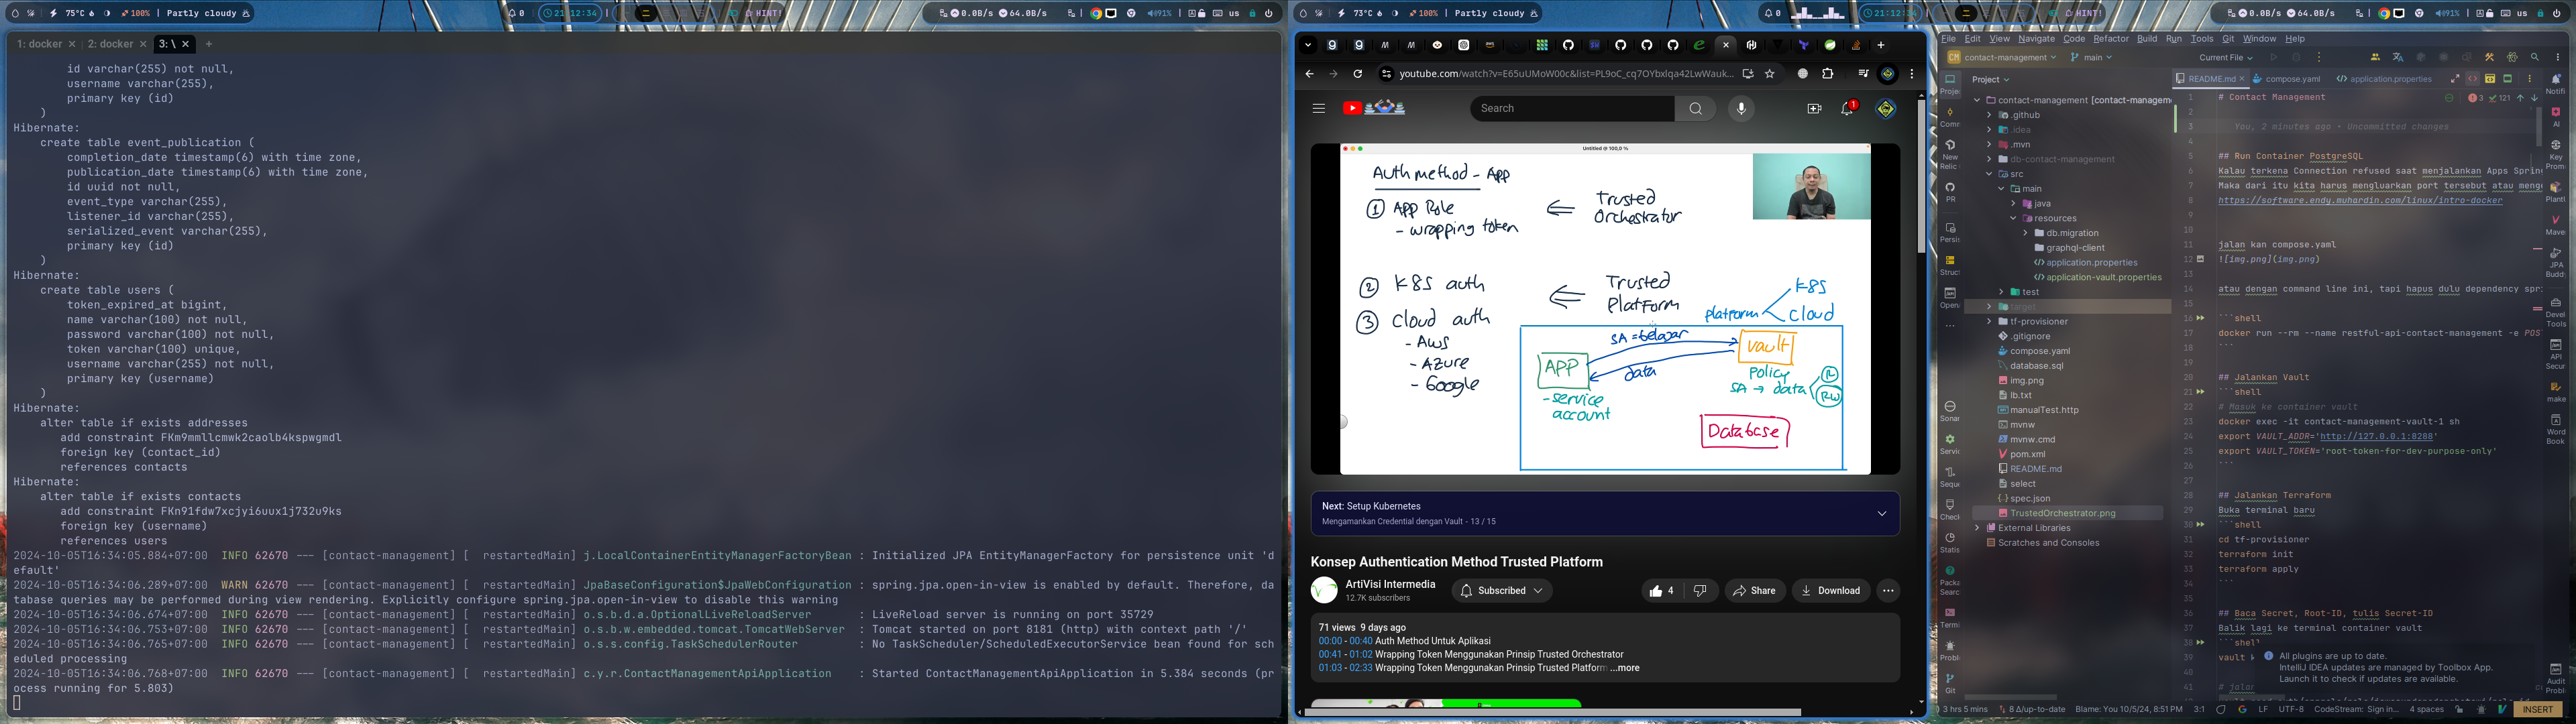Image resolution: width=2576 pixels, height=724 pixels.
Task: Open the browser tab search dropdown
Action: tap(1308, 45)
